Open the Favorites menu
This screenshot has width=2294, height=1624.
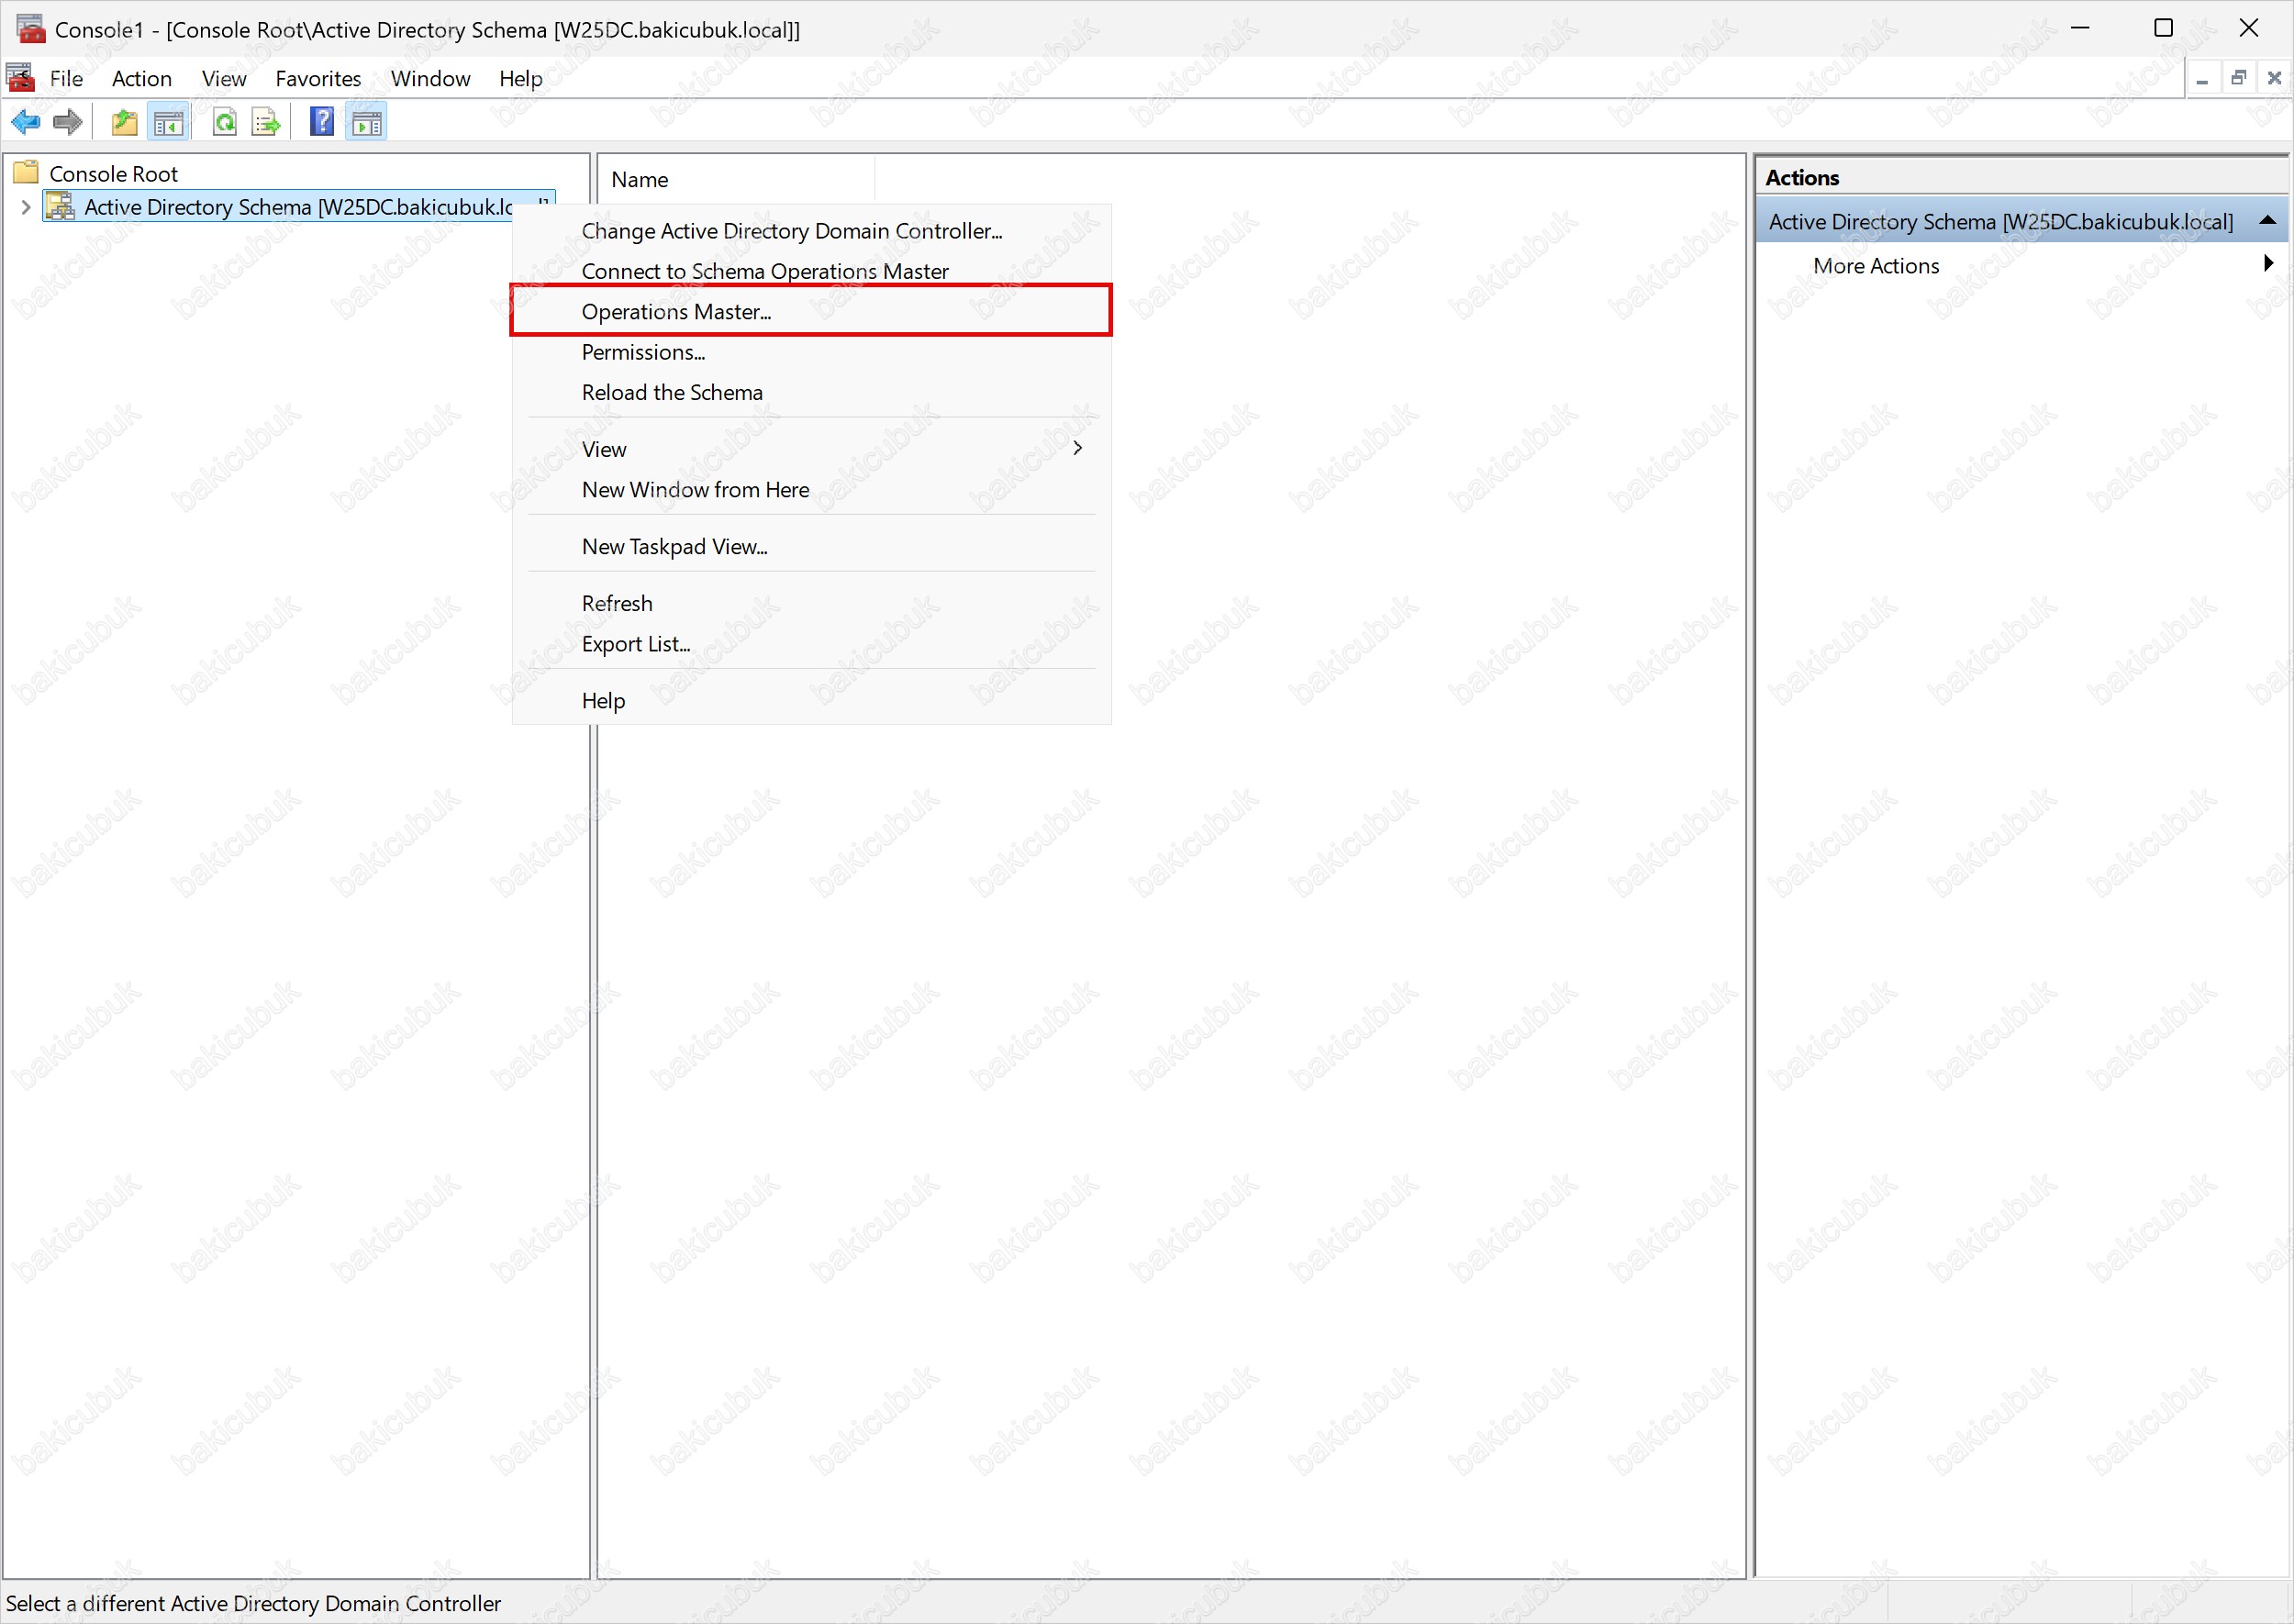click(318, 78)
